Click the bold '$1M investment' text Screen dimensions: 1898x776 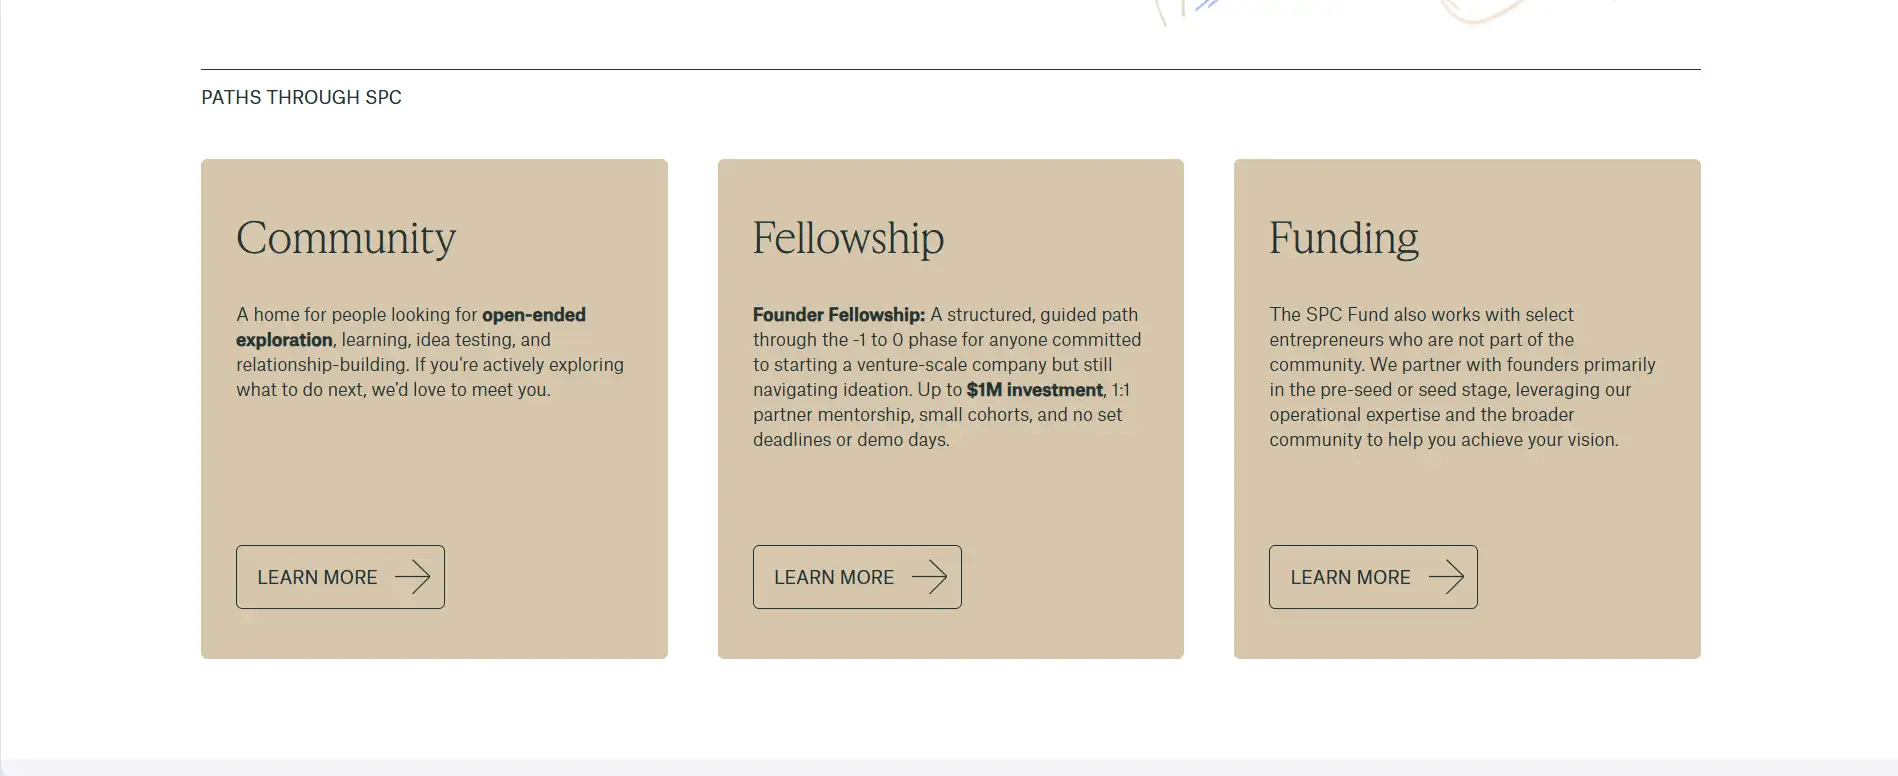pyautogui.click(x=1034, y=390)
